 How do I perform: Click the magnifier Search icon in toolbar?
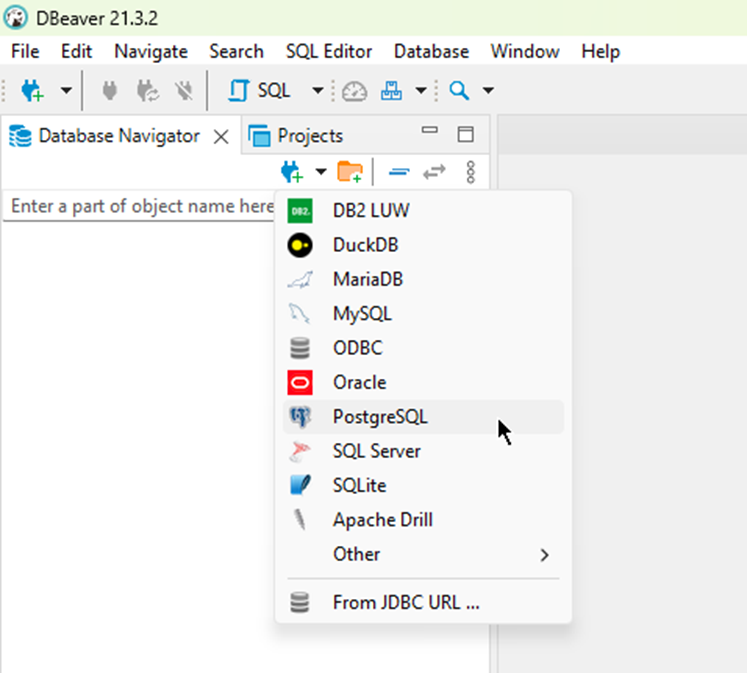tap(459, 90)
